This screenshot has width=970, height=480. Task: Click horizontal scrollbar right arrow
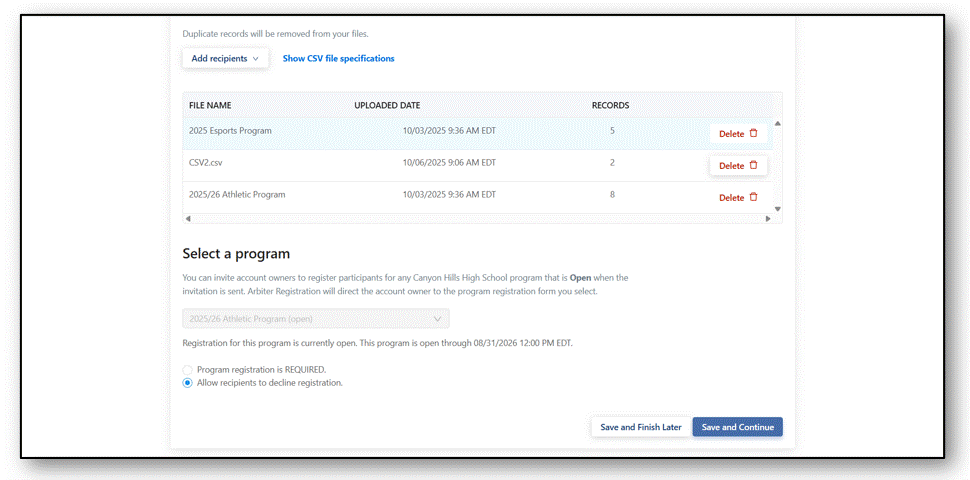[768, 218]
